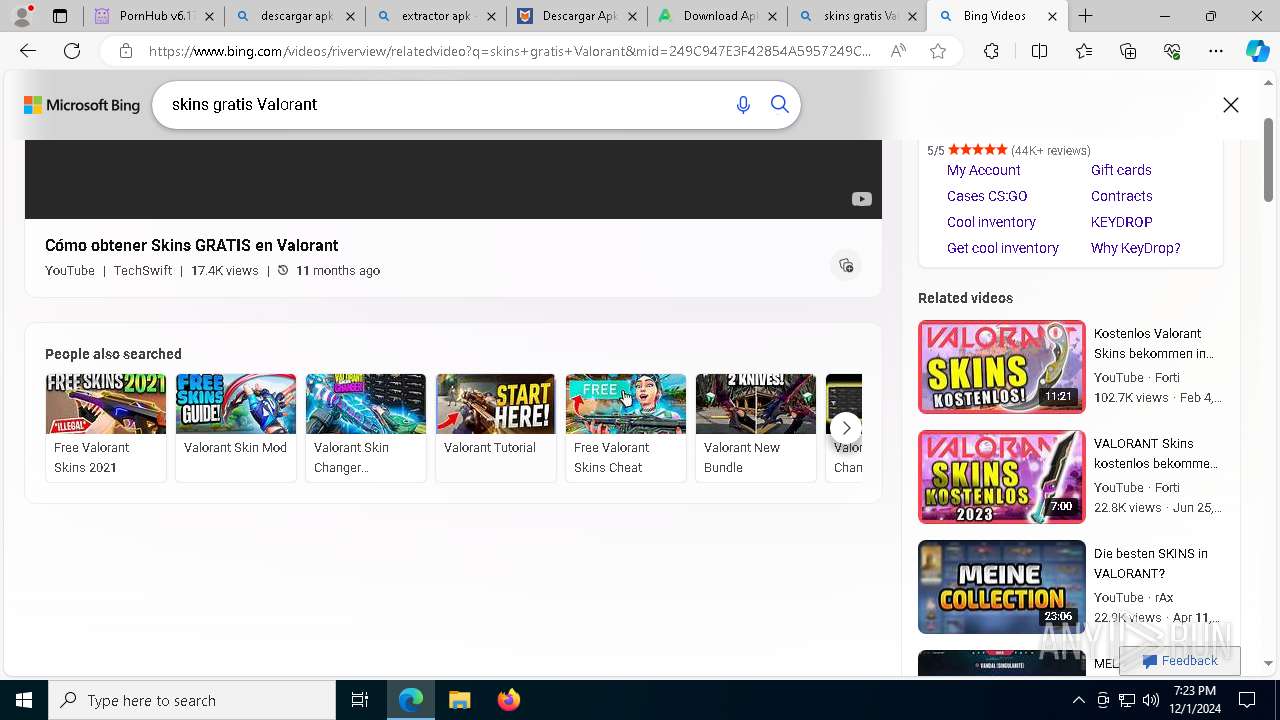This screenshot has width=1280, height=720.
Task: Open the Cases CS:GO link
Action: point(987,196)
